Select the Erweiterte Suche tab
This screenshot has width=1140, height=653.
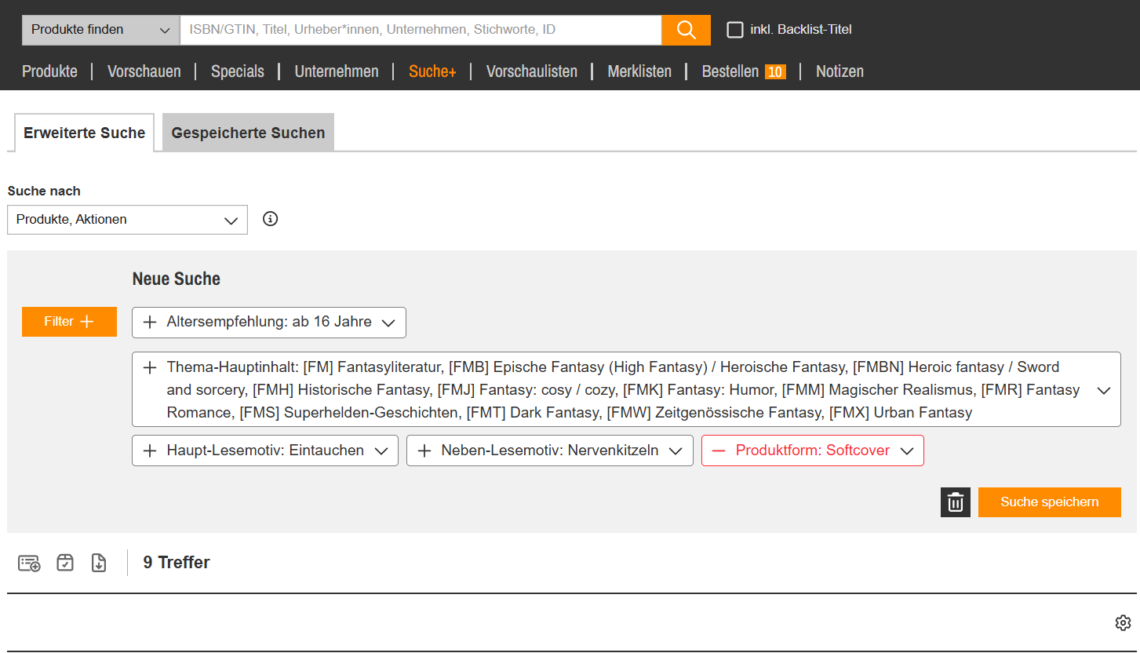(x=84, y=133)
